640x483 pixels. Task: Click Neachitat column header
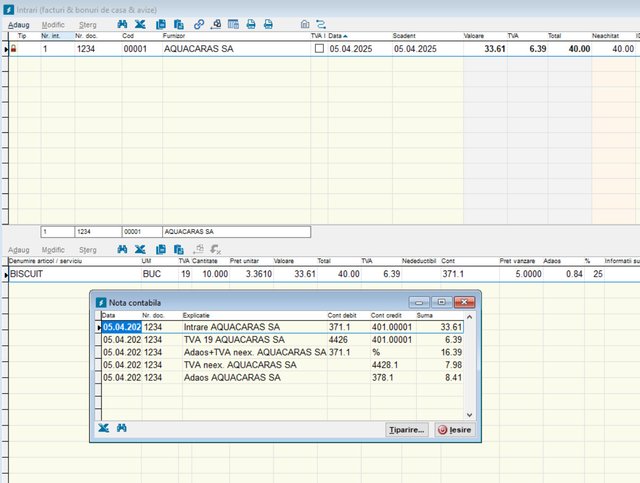[x=606, y=36]
